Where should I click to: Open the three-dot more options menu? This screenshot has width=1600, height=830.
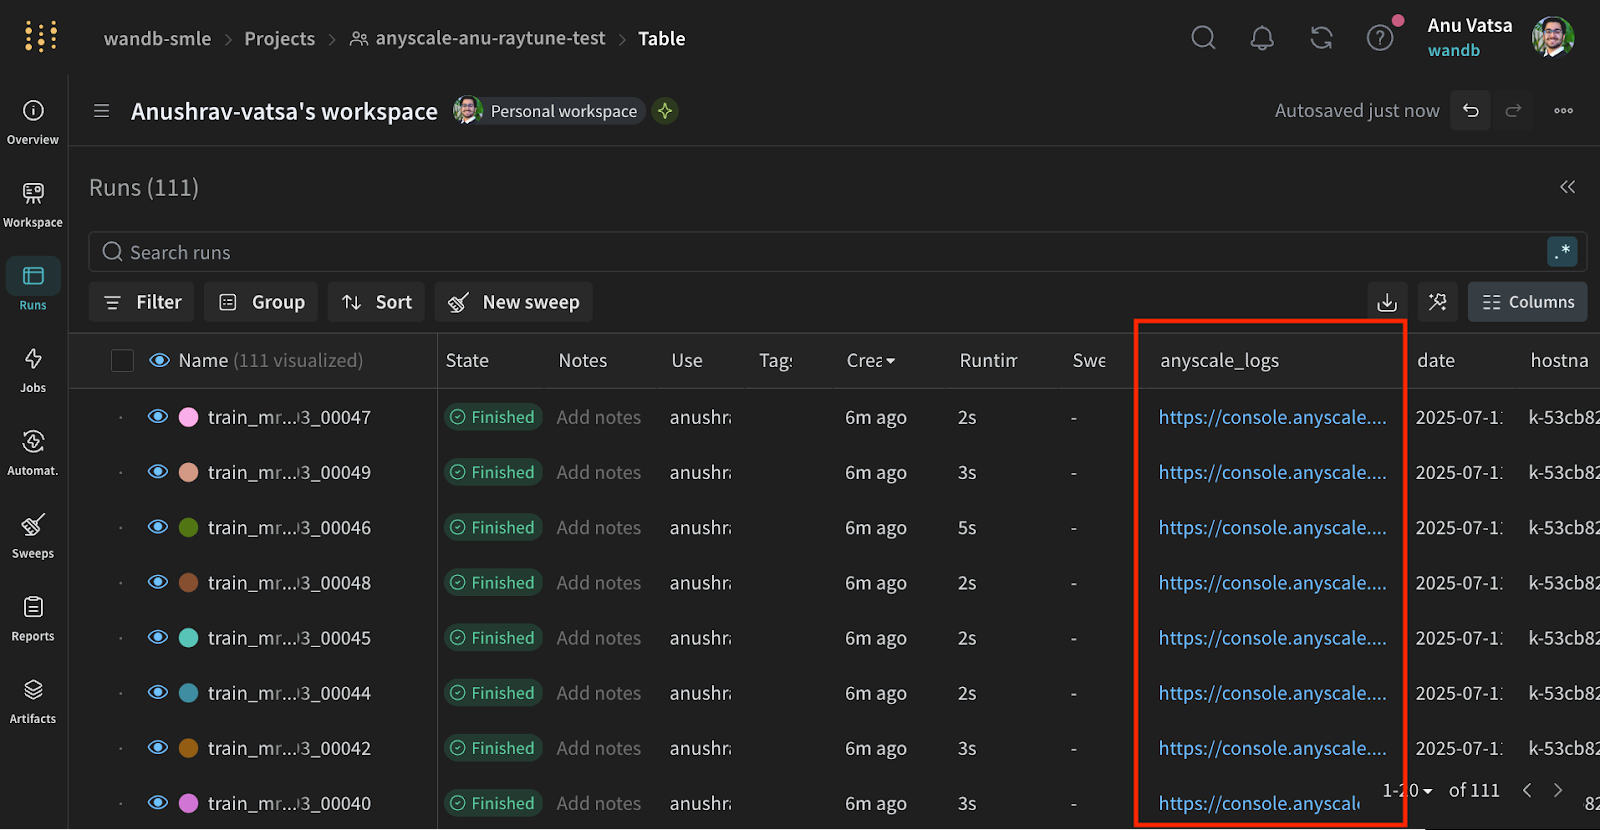click(x=1564, y=111)
